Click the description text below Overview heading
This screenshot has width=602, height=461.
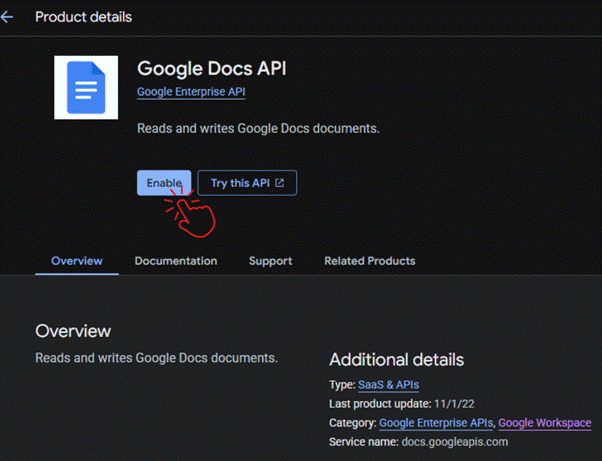coord(156,357)
